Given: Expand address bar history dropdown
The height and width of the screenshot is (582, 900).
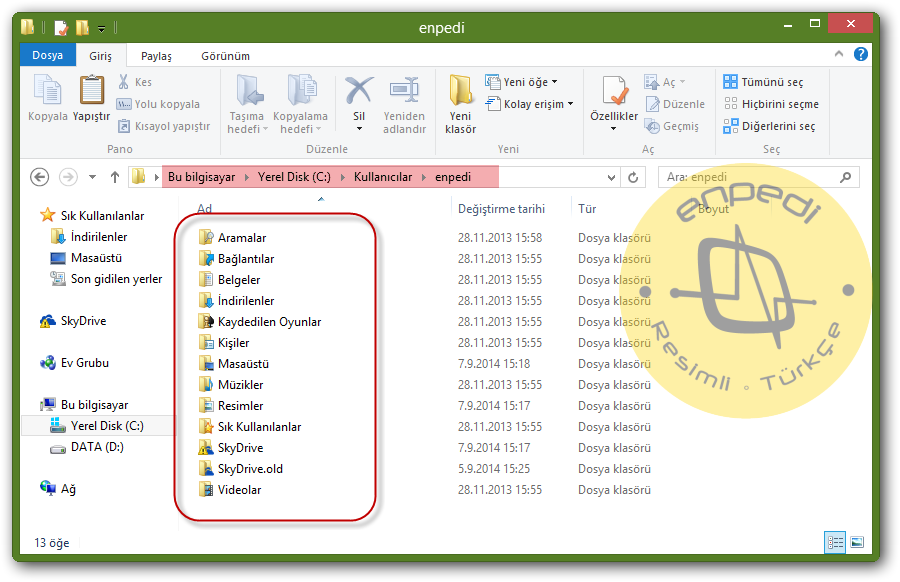Looking at the screenshot, I should point(611,177).
